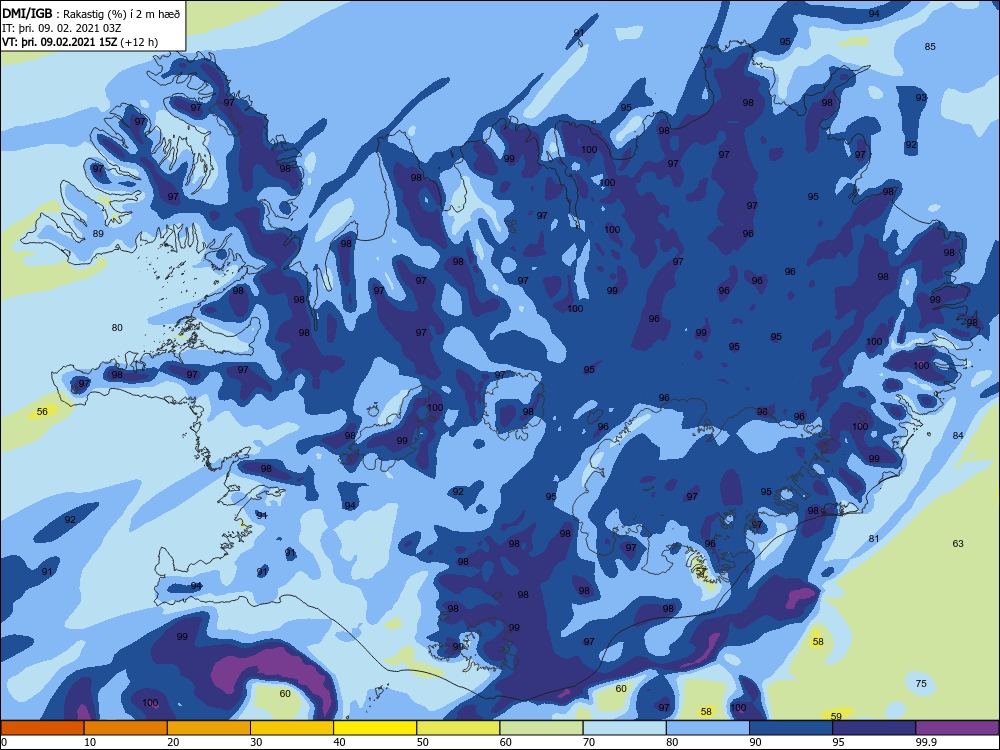This screenshot has width=1000, height=750.
Task: Pick the pale blue 70–80 legend swatch
Action: [625, 728]
